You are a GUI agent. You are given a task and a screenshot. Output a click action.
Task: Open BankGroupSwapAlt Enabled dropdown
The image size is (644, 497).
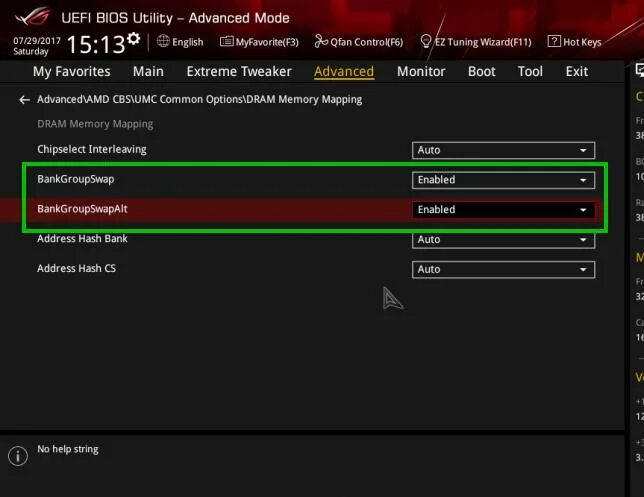[503, 209]
